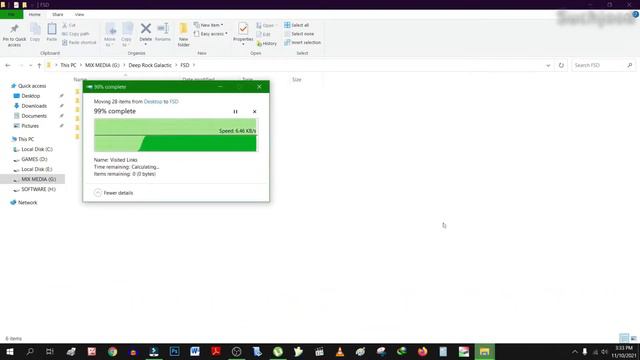The width and height of the screenshot is (640, 360).
Task: Click Invert selection in ribbon
Action: [302, 42]
